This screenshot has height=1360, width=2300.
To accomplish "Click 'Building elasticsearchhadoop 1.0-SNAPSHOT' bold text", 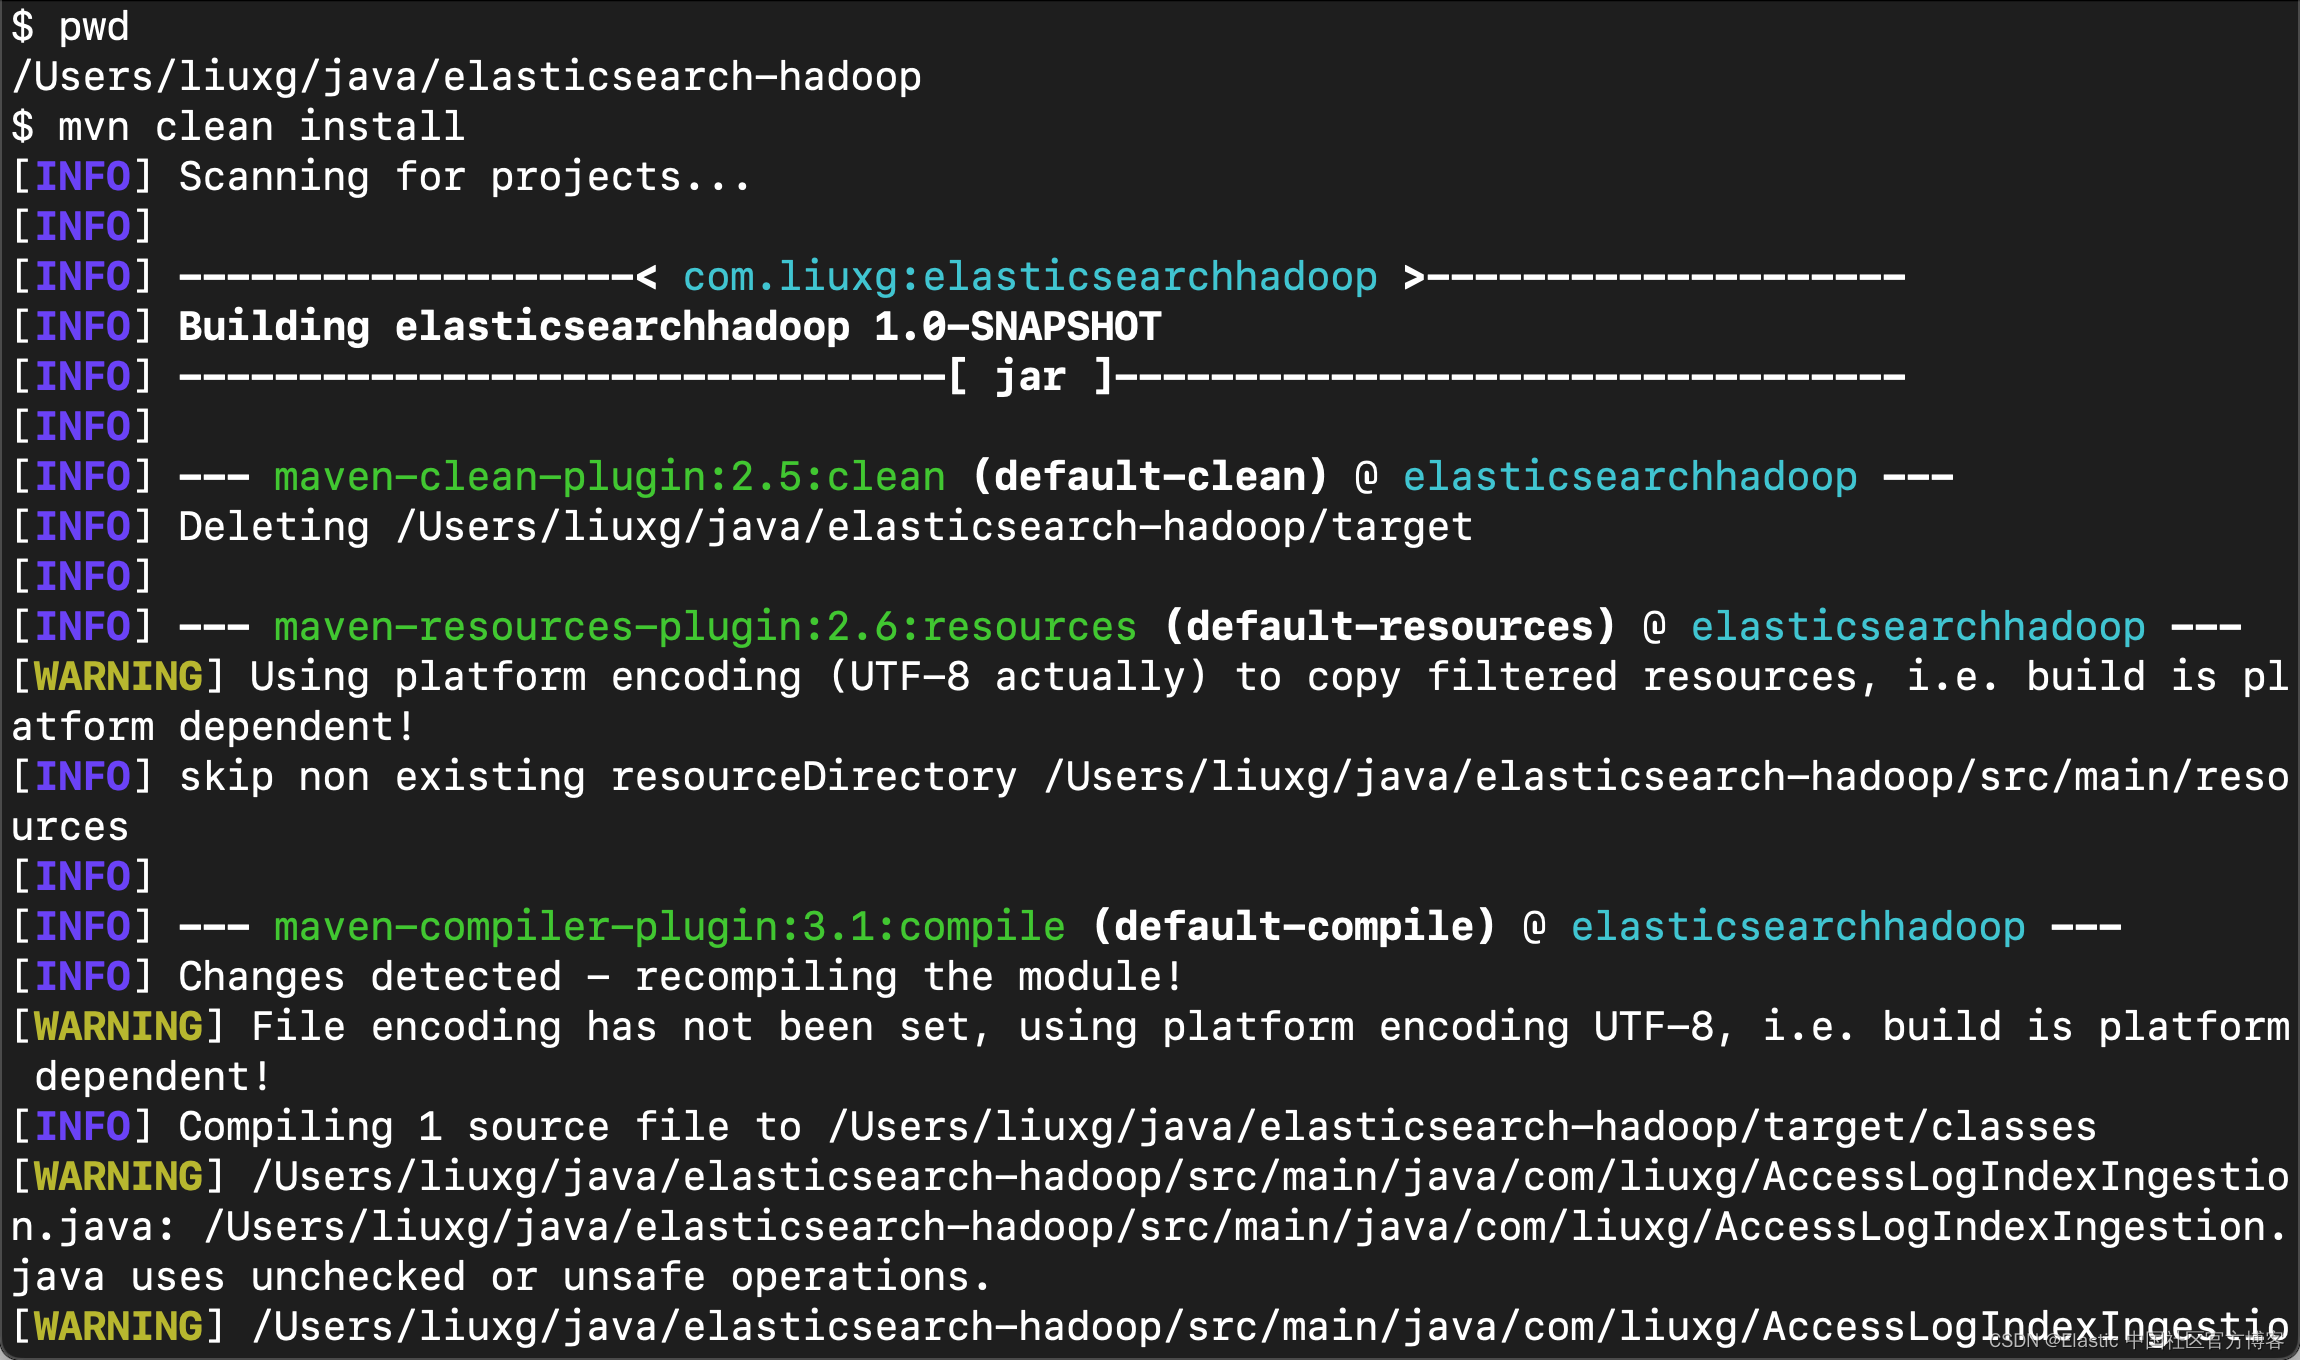I will coord(669,327).
